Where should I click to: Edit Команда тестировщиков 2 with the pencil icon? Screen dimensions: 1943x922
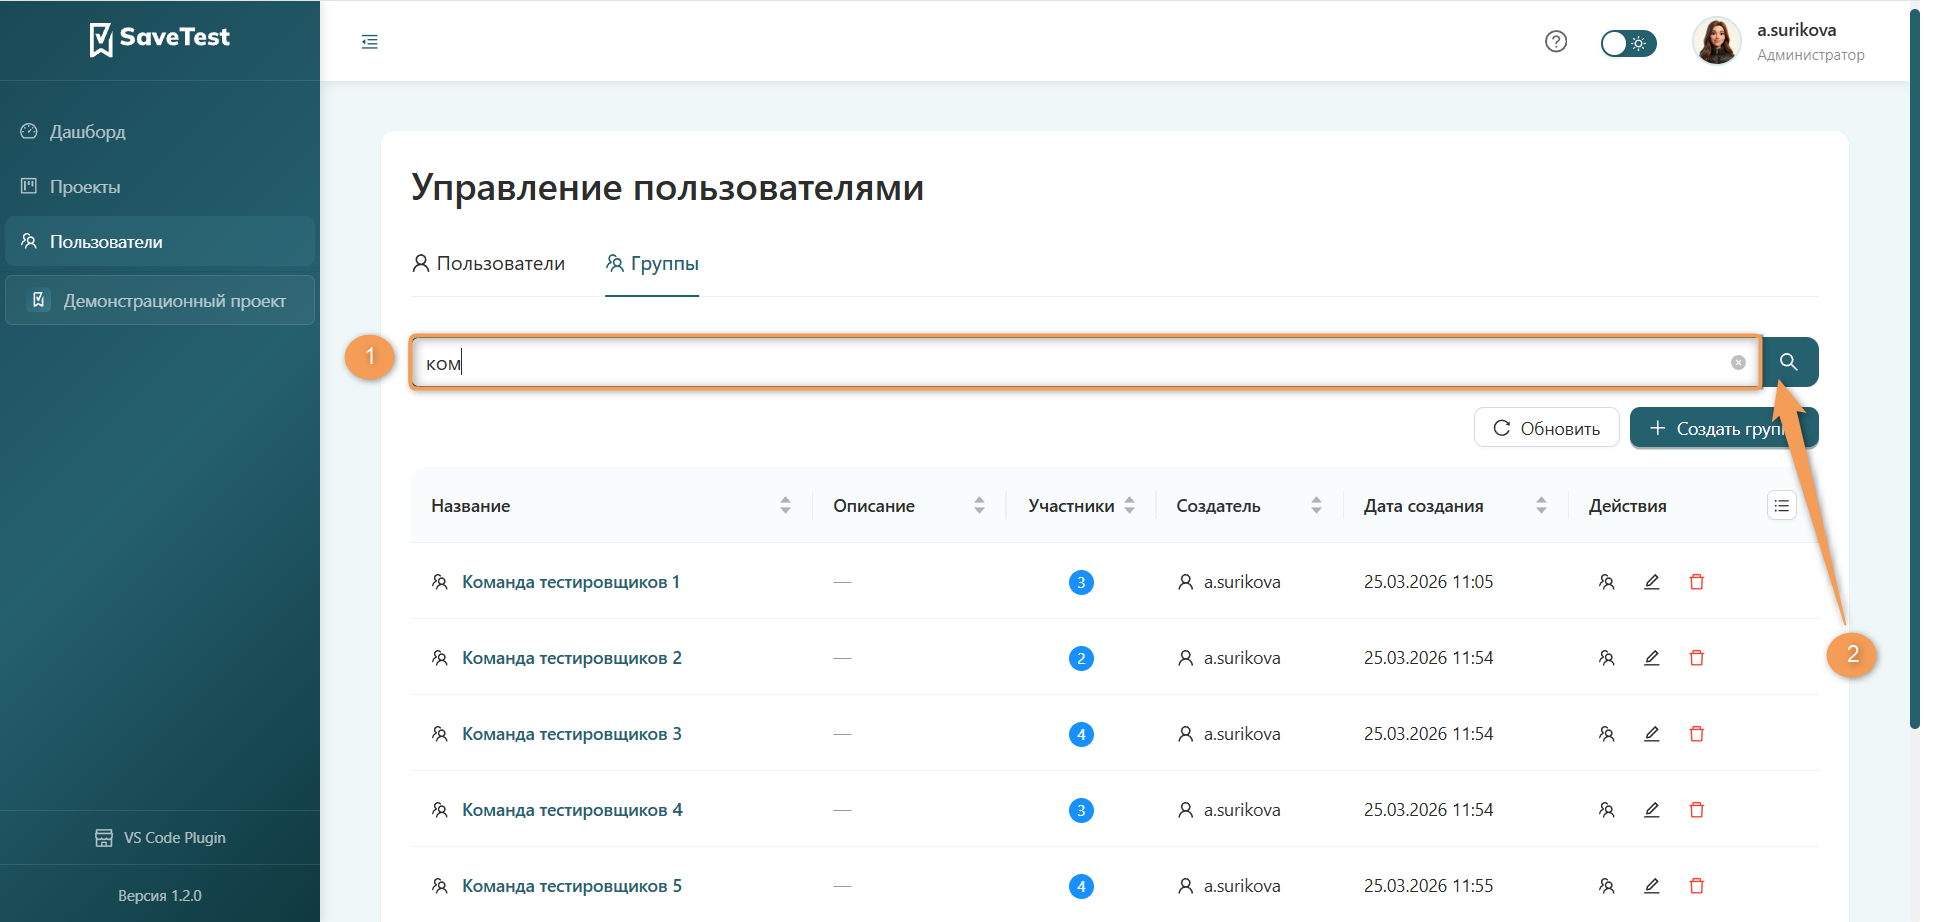pyautogui.click(x=1652, y=657)
